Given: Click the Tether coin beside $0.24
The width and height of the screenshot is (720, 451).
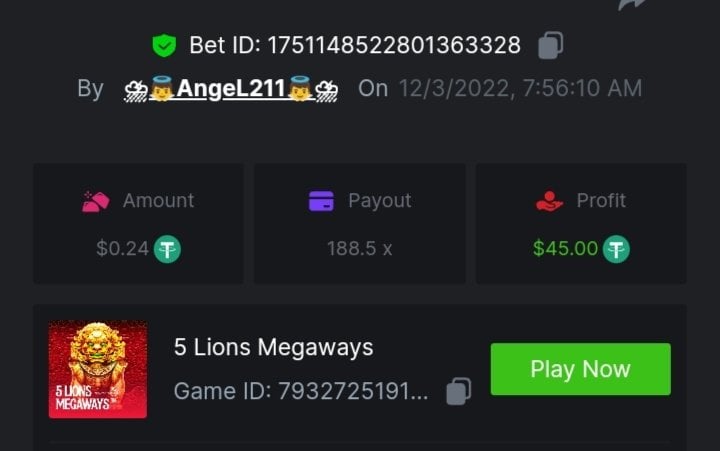Looking at the screenshot, I should click(x=167, y=248).
